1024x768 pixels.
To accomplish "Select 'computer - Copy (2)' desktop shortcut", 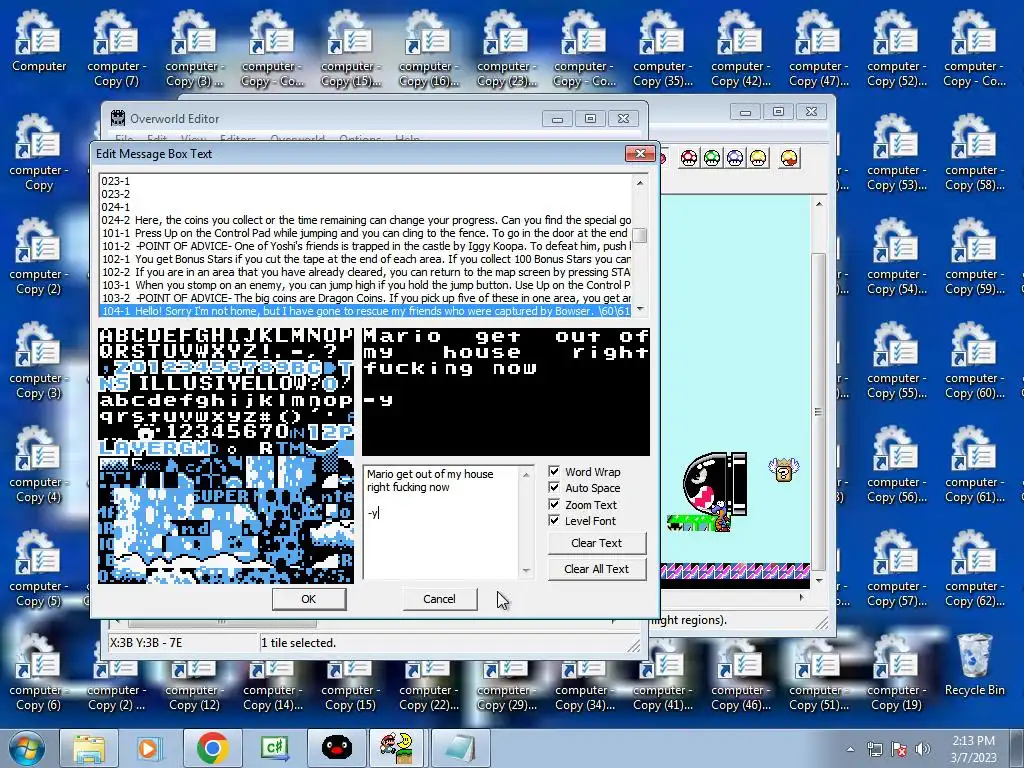I will pyautogui.click(x=39, y=257).
